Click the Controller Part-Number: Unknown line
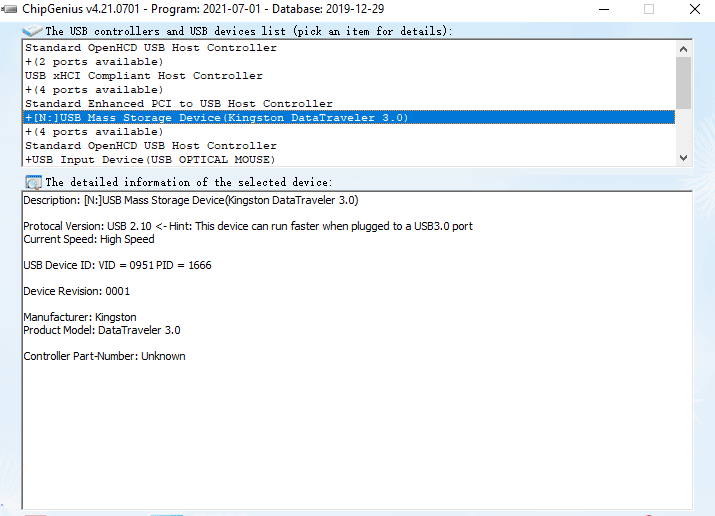Viewport: 715px width, 516px height. point(104,356)
